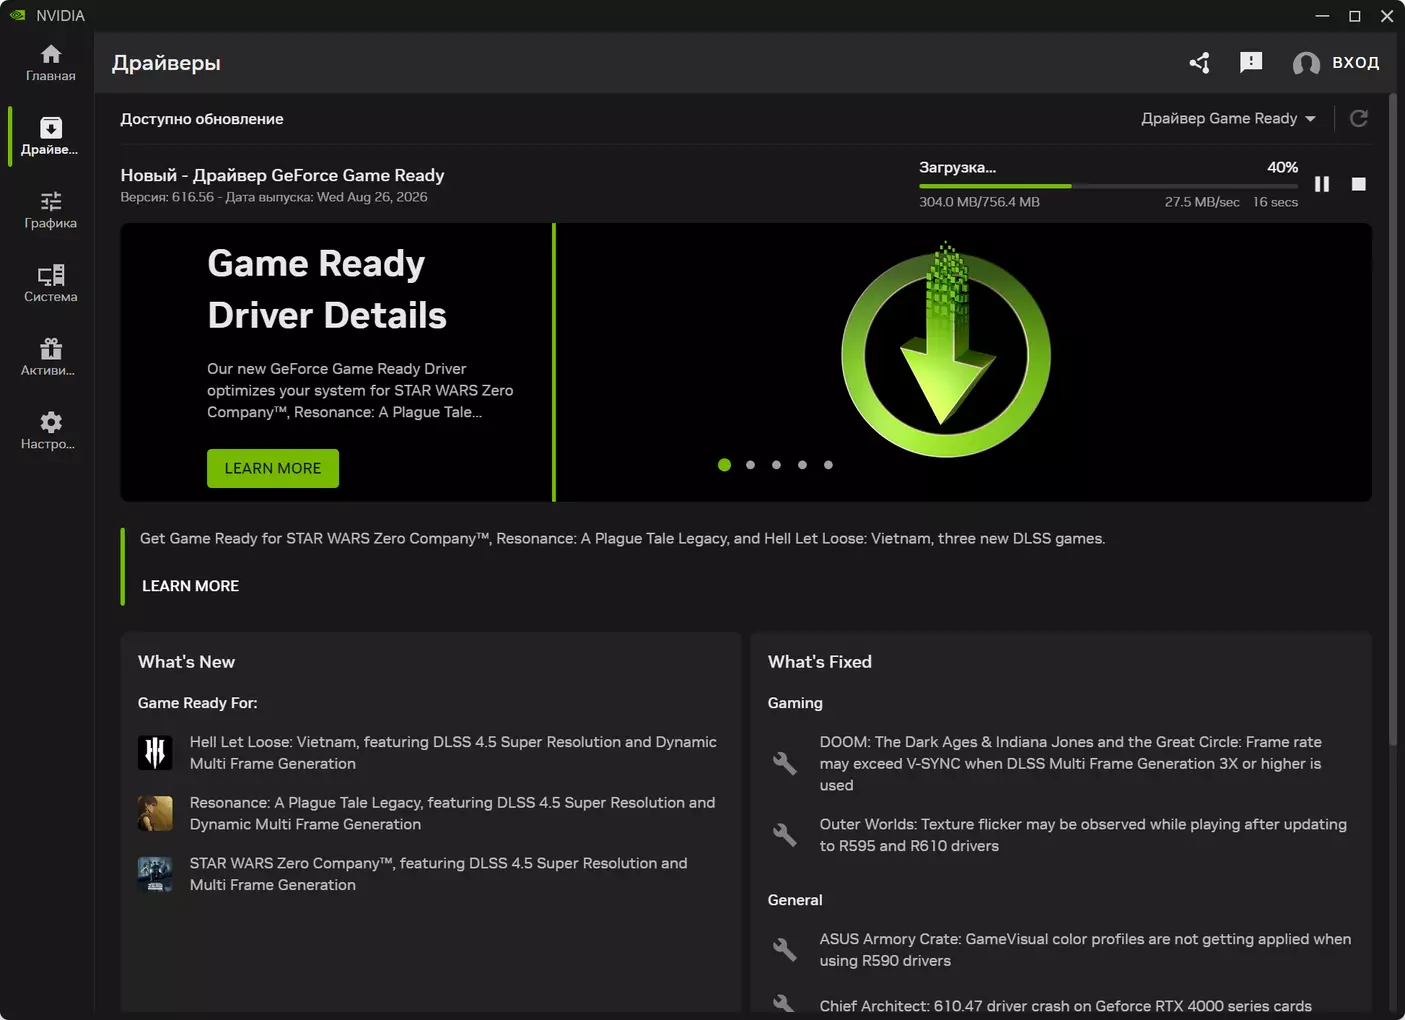This screenshot has width=1405, height=1020.
Task: Click the Новый - Драйвер GeForce Game Ready title
Action: (282, 175)
